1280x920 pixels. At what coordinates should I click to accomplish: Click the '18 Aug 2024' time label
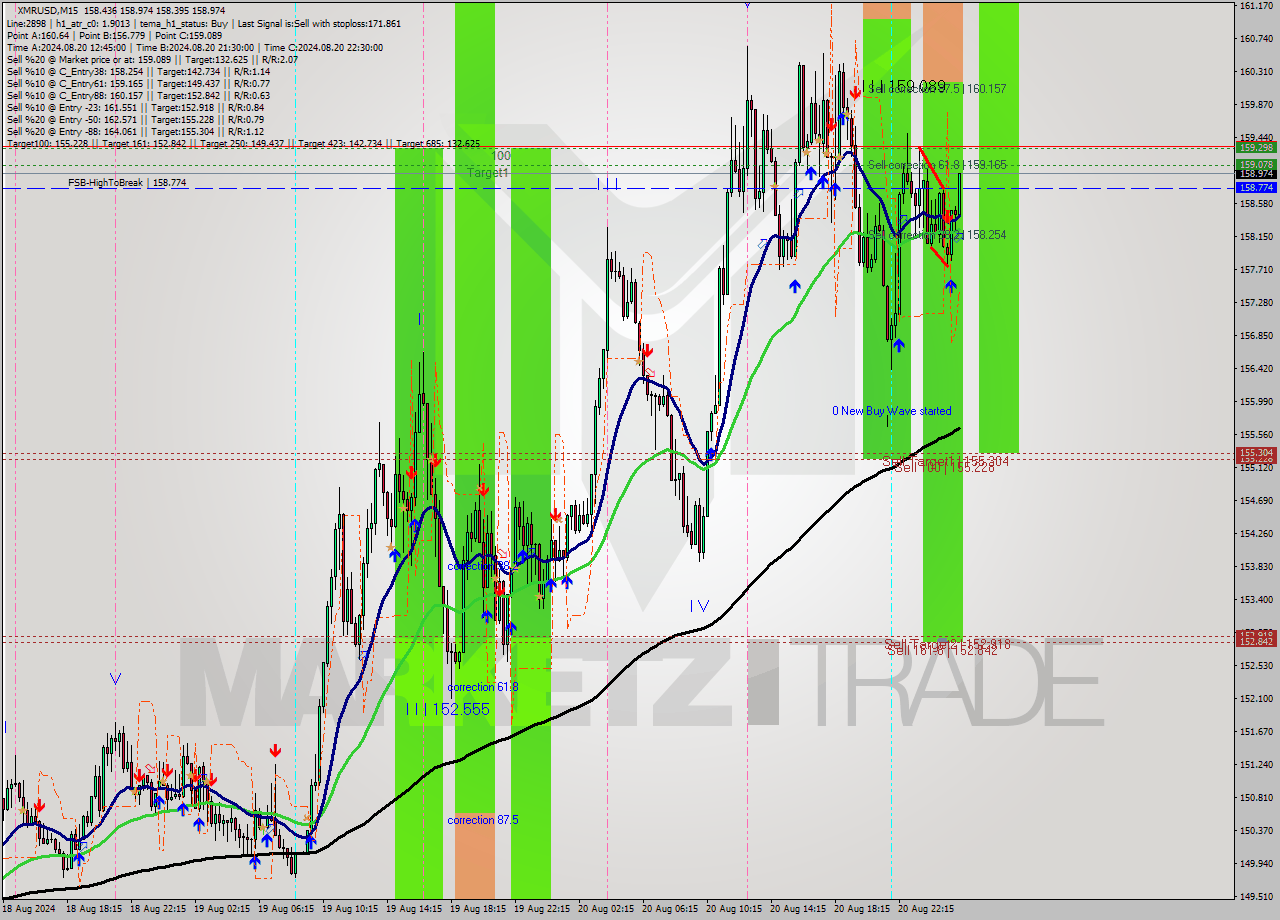(x=31, y=909)
